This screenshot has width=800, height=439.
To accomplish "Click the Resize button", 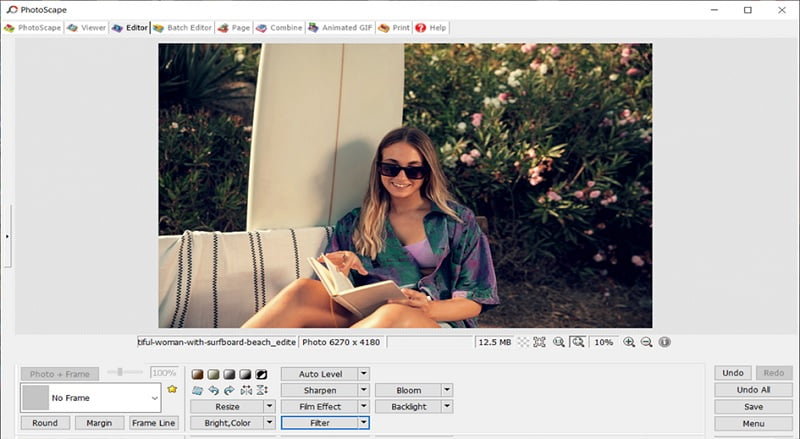I will [227, 406].
